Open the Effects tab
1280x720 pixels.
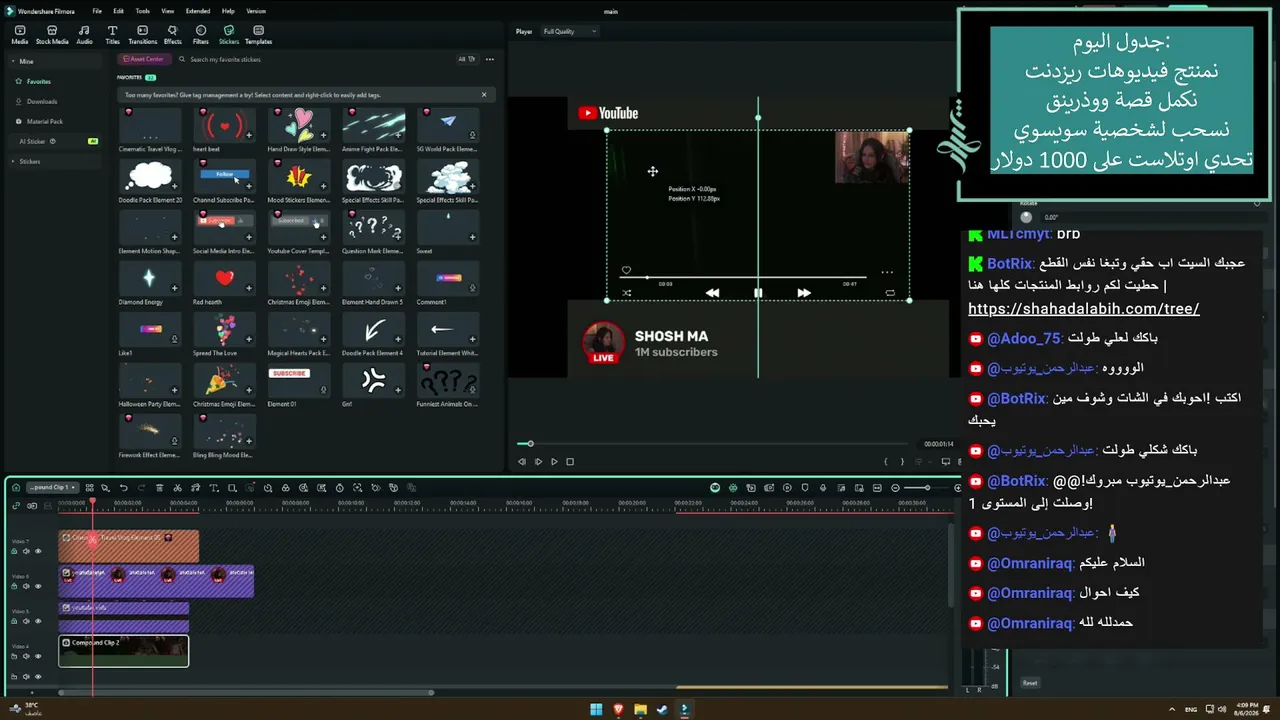pyautogui.click(x=172, y=35)
